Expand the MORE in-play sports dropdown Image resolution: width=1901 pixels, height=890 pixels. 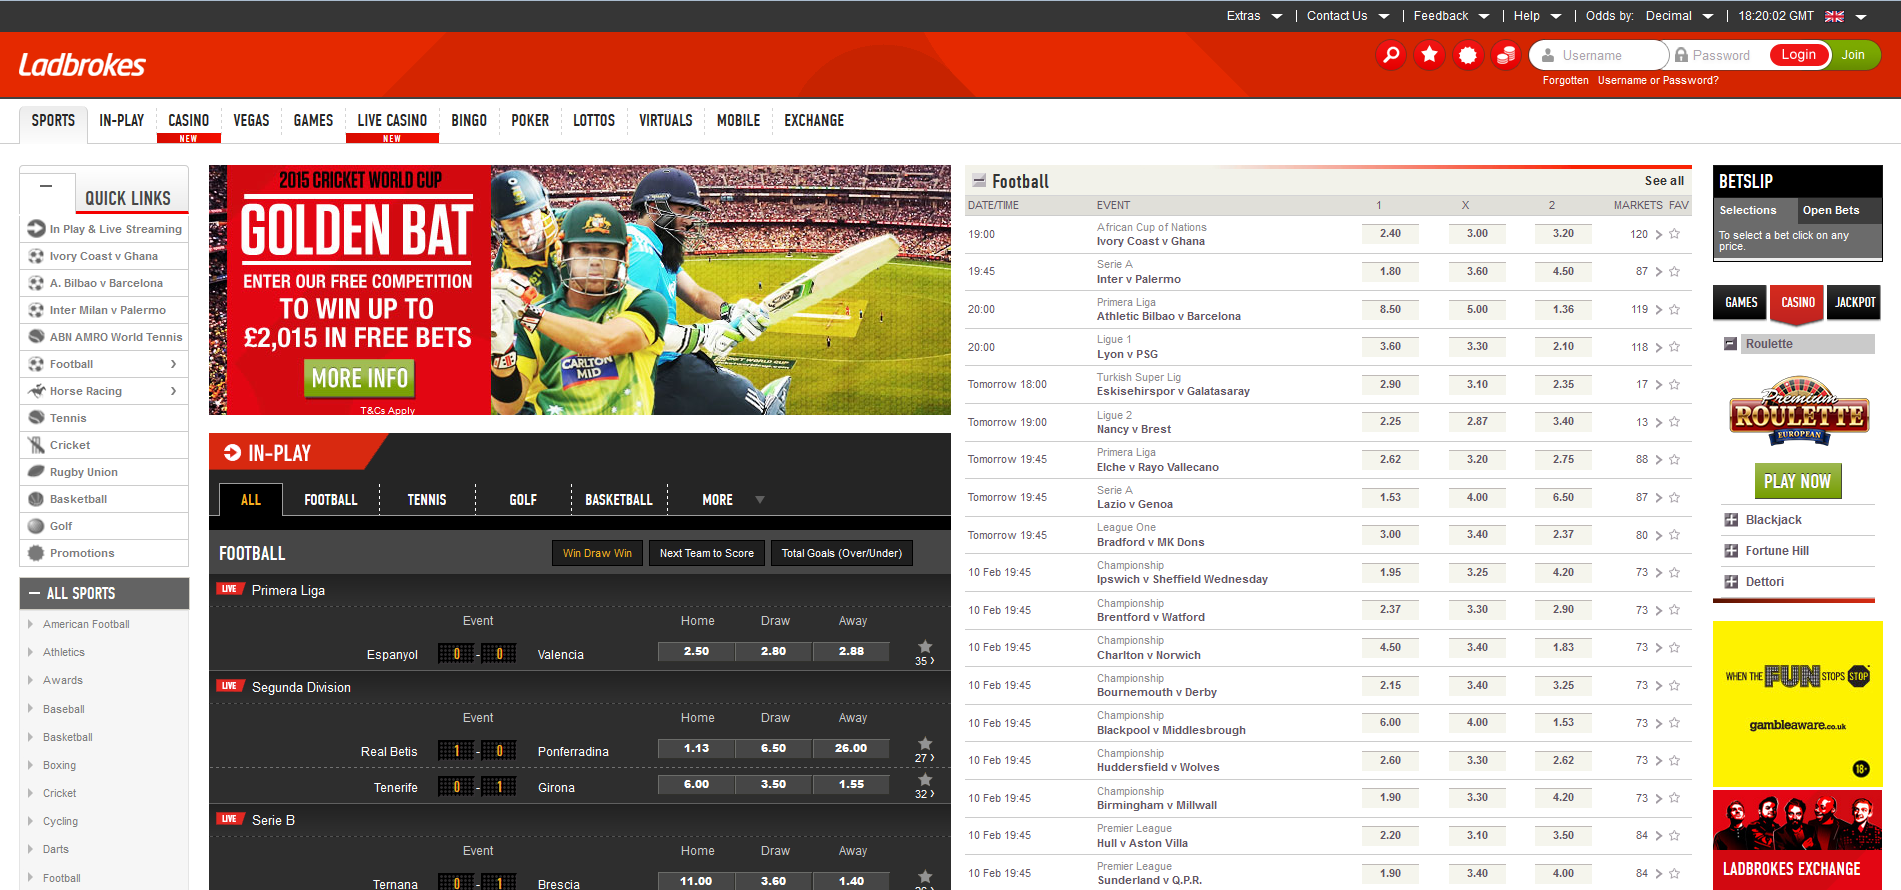point(733,499)
